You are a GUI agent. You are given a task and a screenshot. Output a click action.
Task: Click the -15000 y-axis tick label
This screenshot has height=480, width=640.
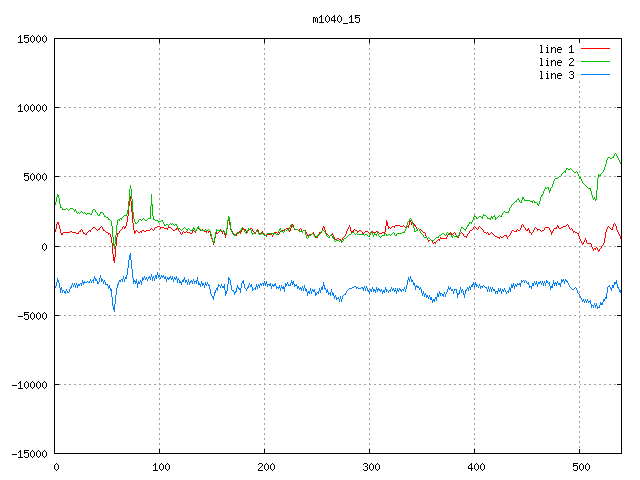[x=28, y=453]
